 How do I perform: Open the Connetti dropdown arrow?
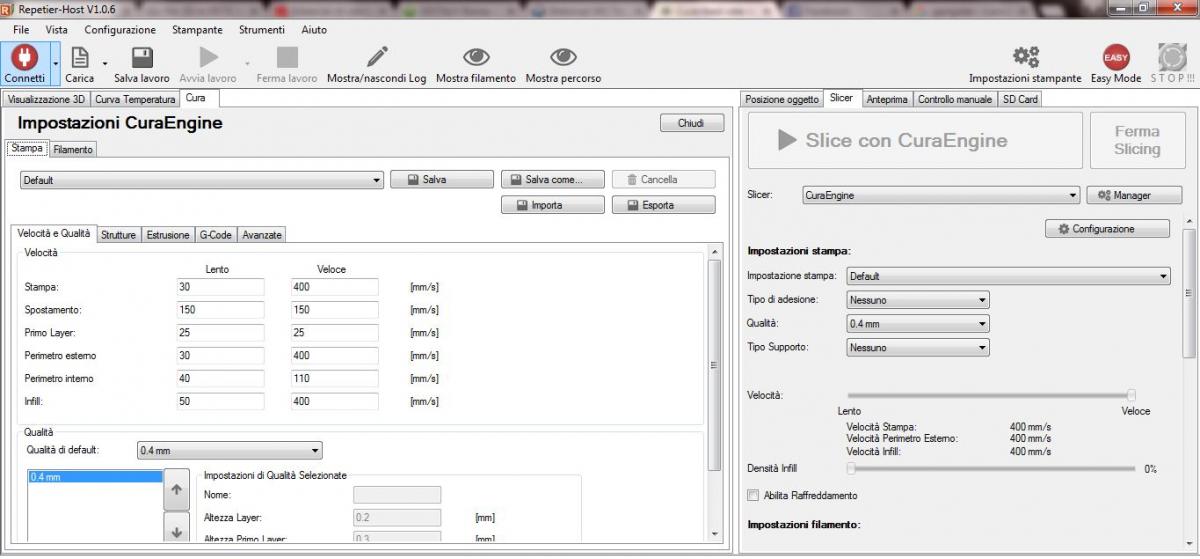point(55,64)
